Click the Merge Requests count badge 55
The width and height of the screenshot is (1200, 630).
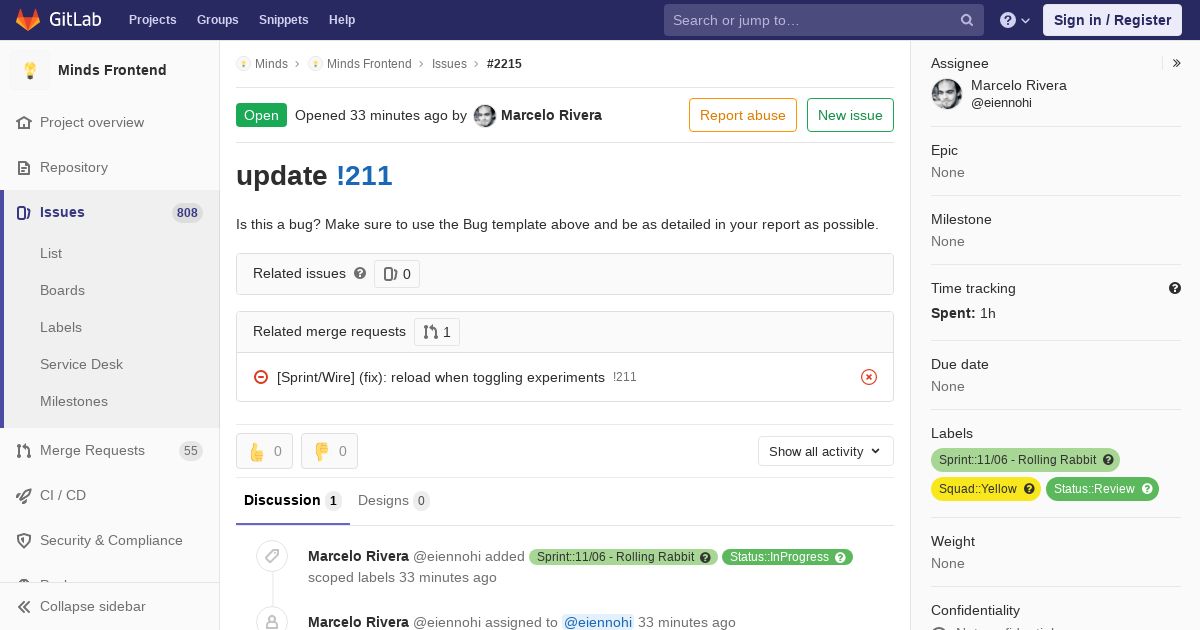[x=191, y=451]
